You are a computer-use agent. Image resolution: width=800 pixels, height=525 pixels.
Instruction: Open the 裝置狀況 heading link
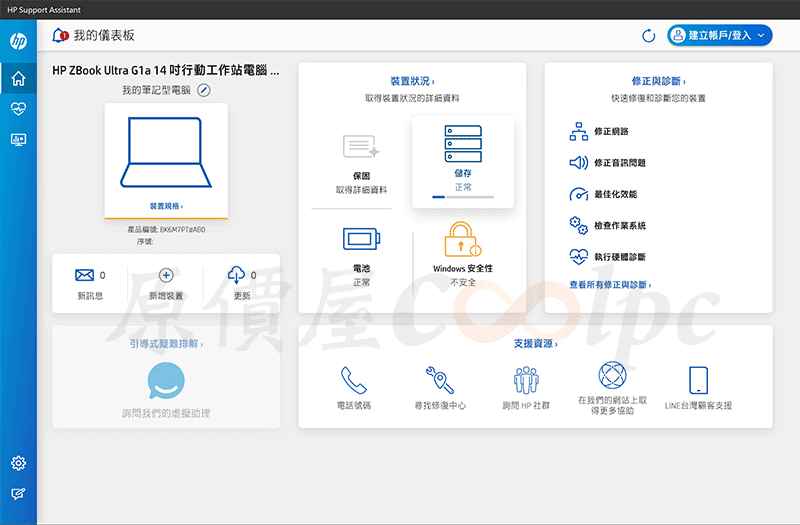[x=412, y=81]
